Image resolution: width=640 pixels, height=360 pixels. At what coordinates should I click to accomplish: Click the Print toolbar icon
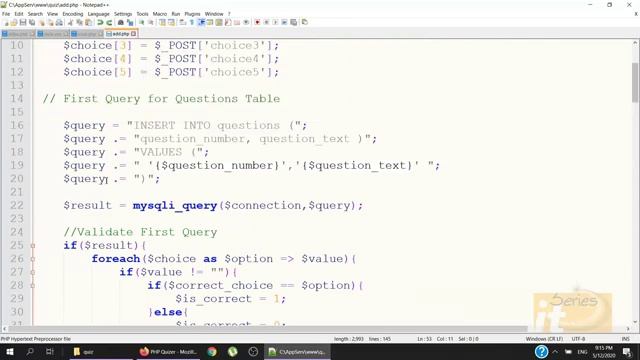pyautogui.click(x=59, y=22)
